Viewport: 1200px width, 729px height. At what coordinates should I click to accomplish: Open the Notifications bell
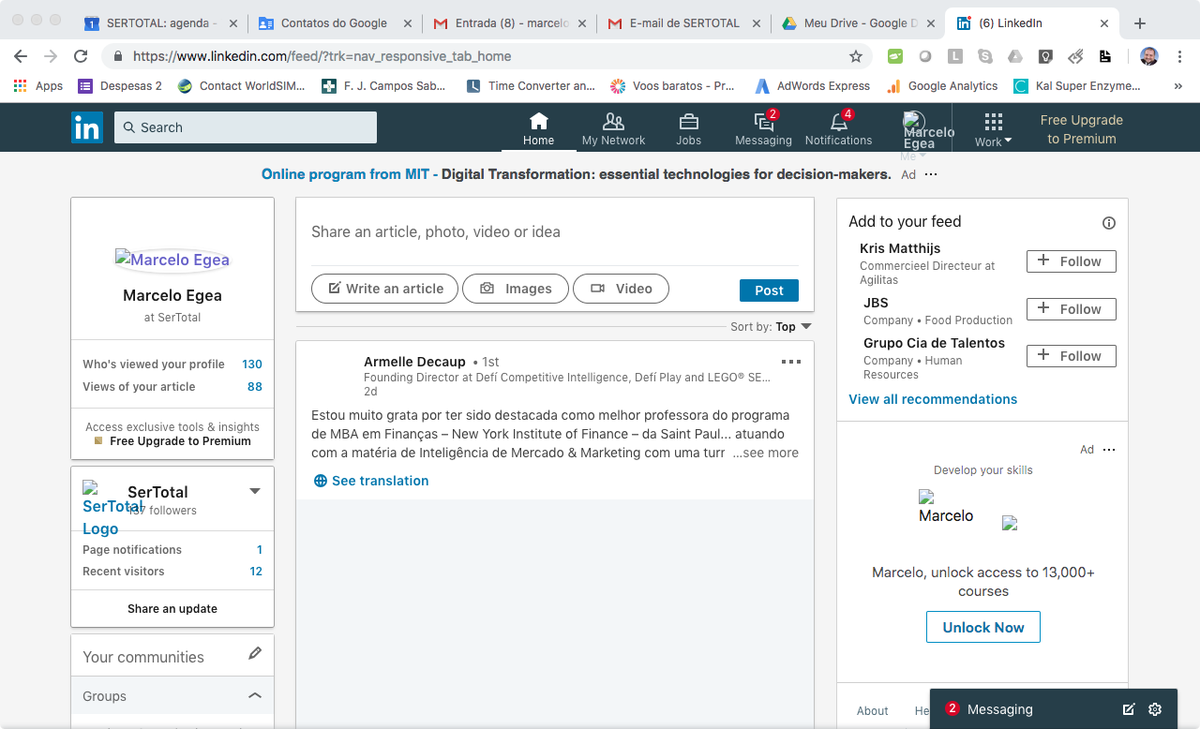[x=838, y=128]
